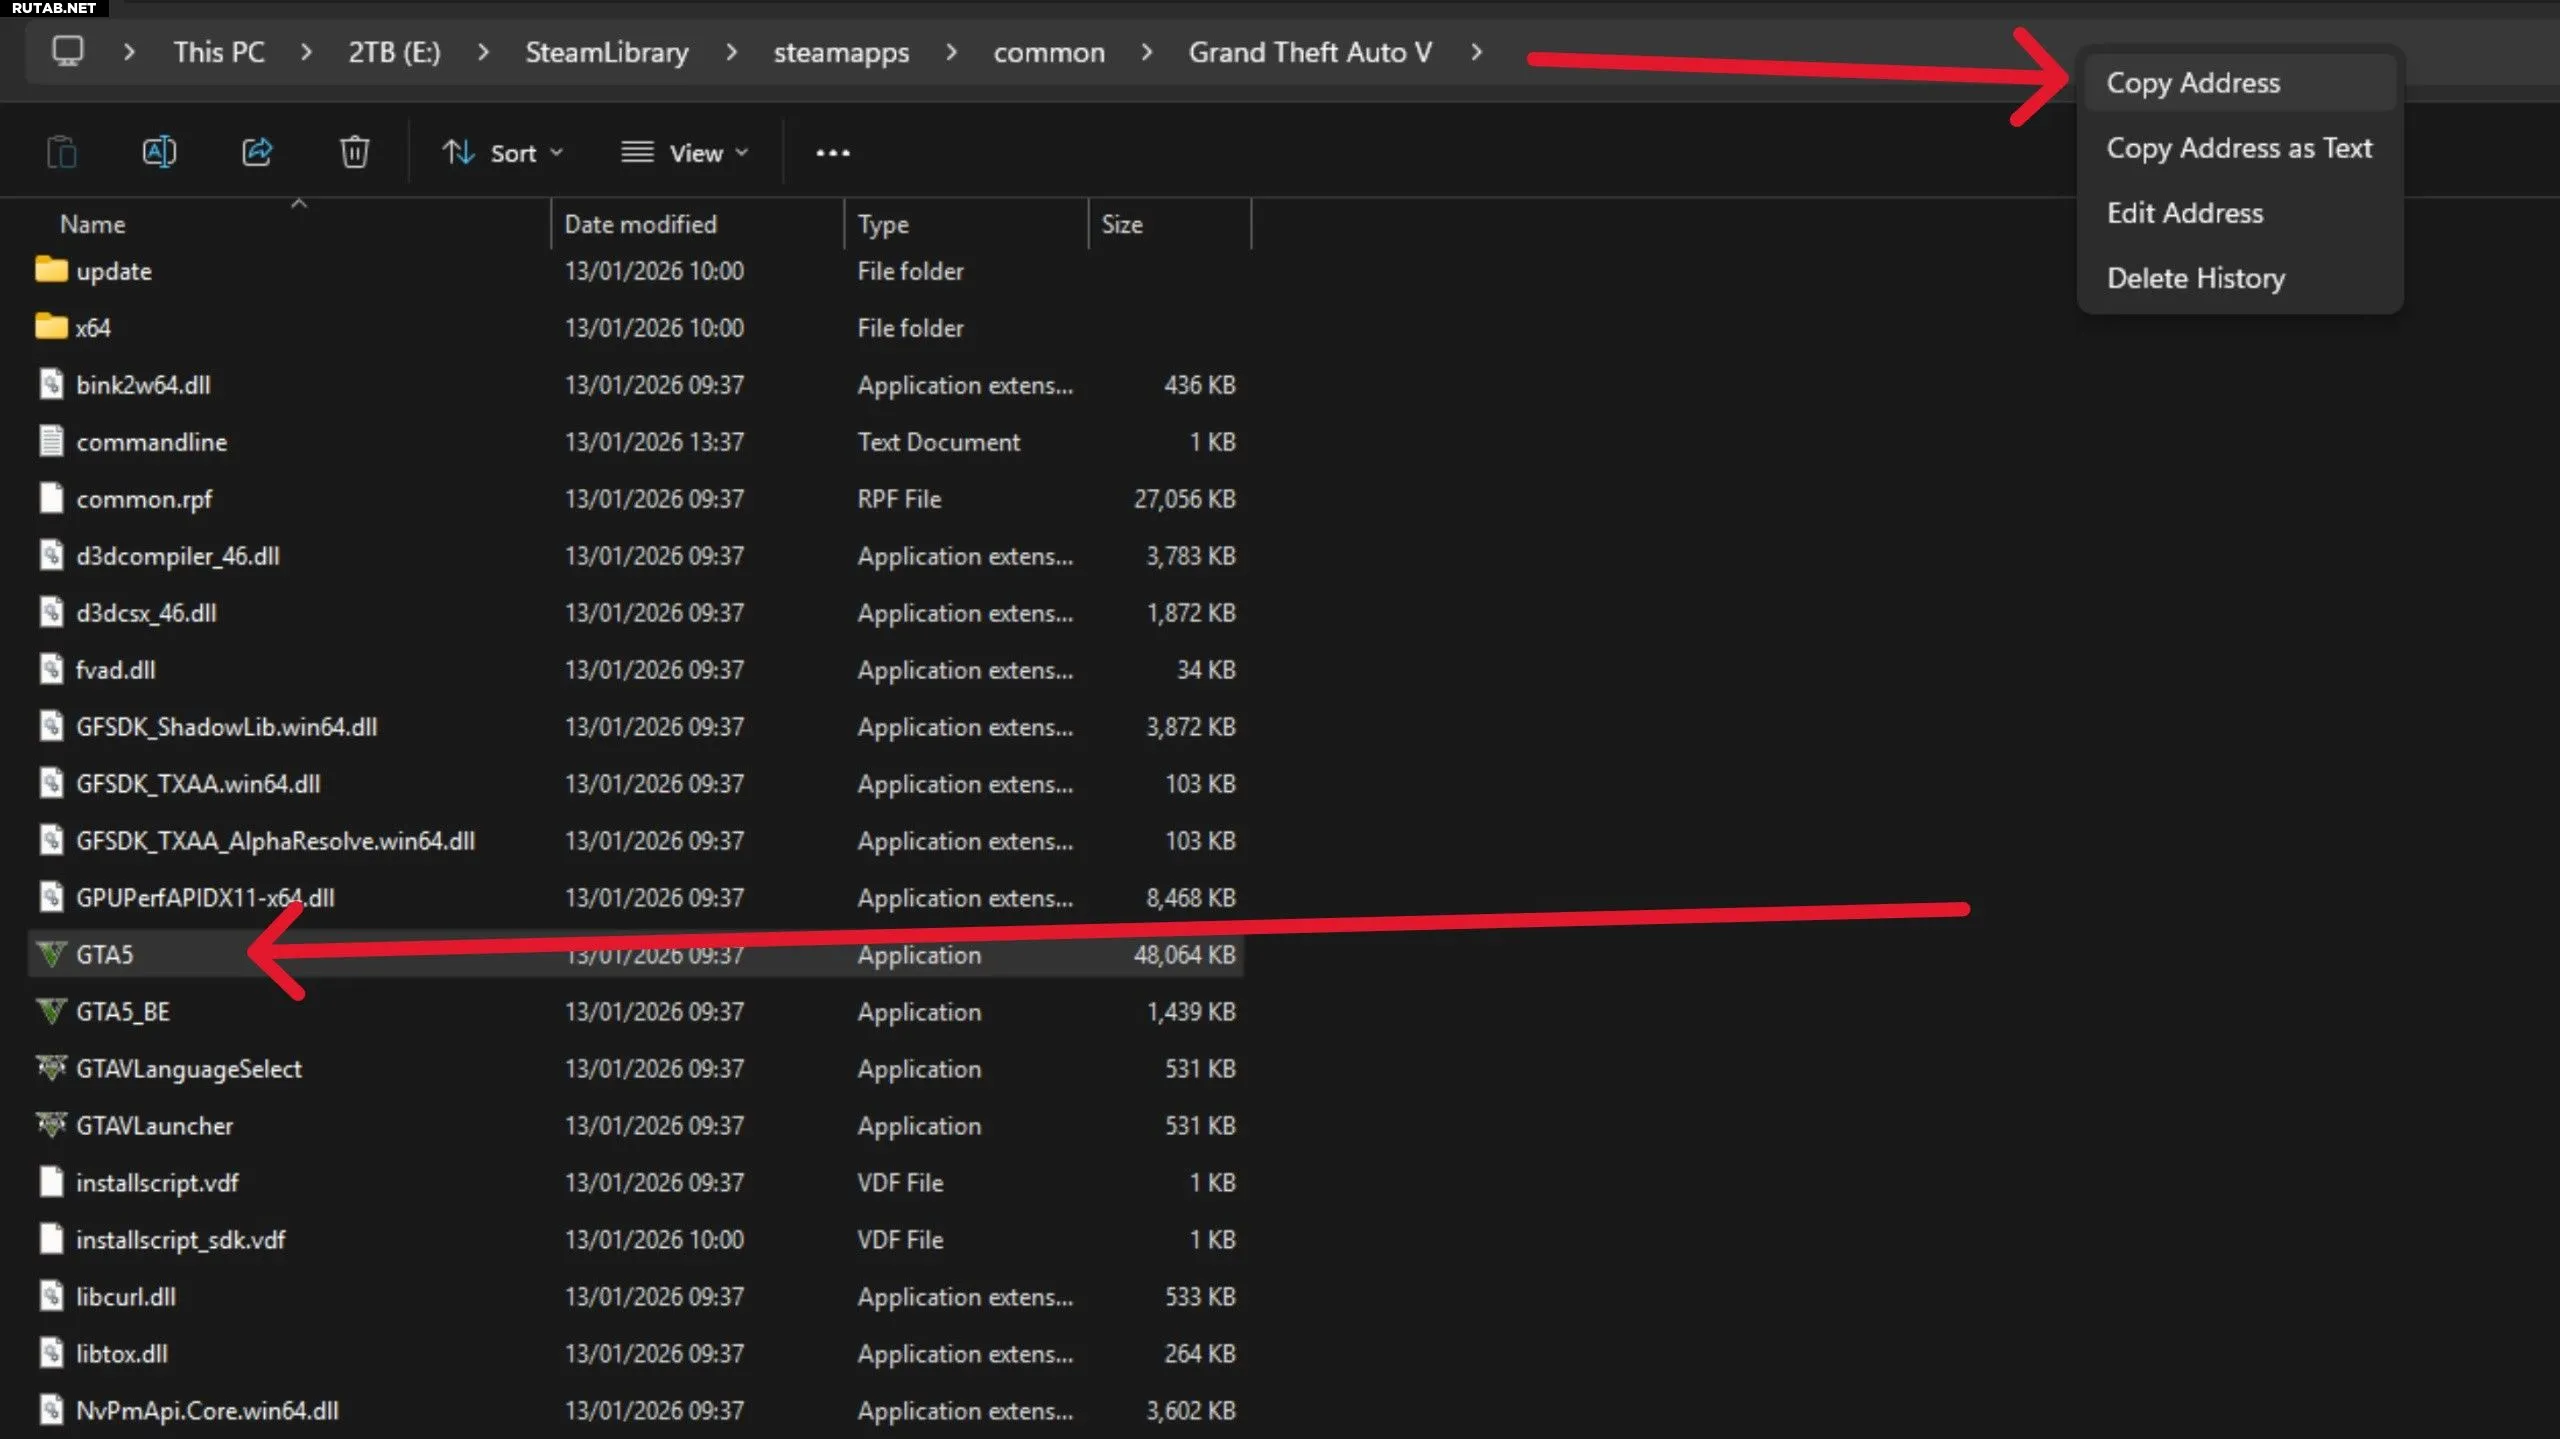Click the Paste clipboard icon
The width and height of the screenshot is (2560, 1439).
coord(62,152)
